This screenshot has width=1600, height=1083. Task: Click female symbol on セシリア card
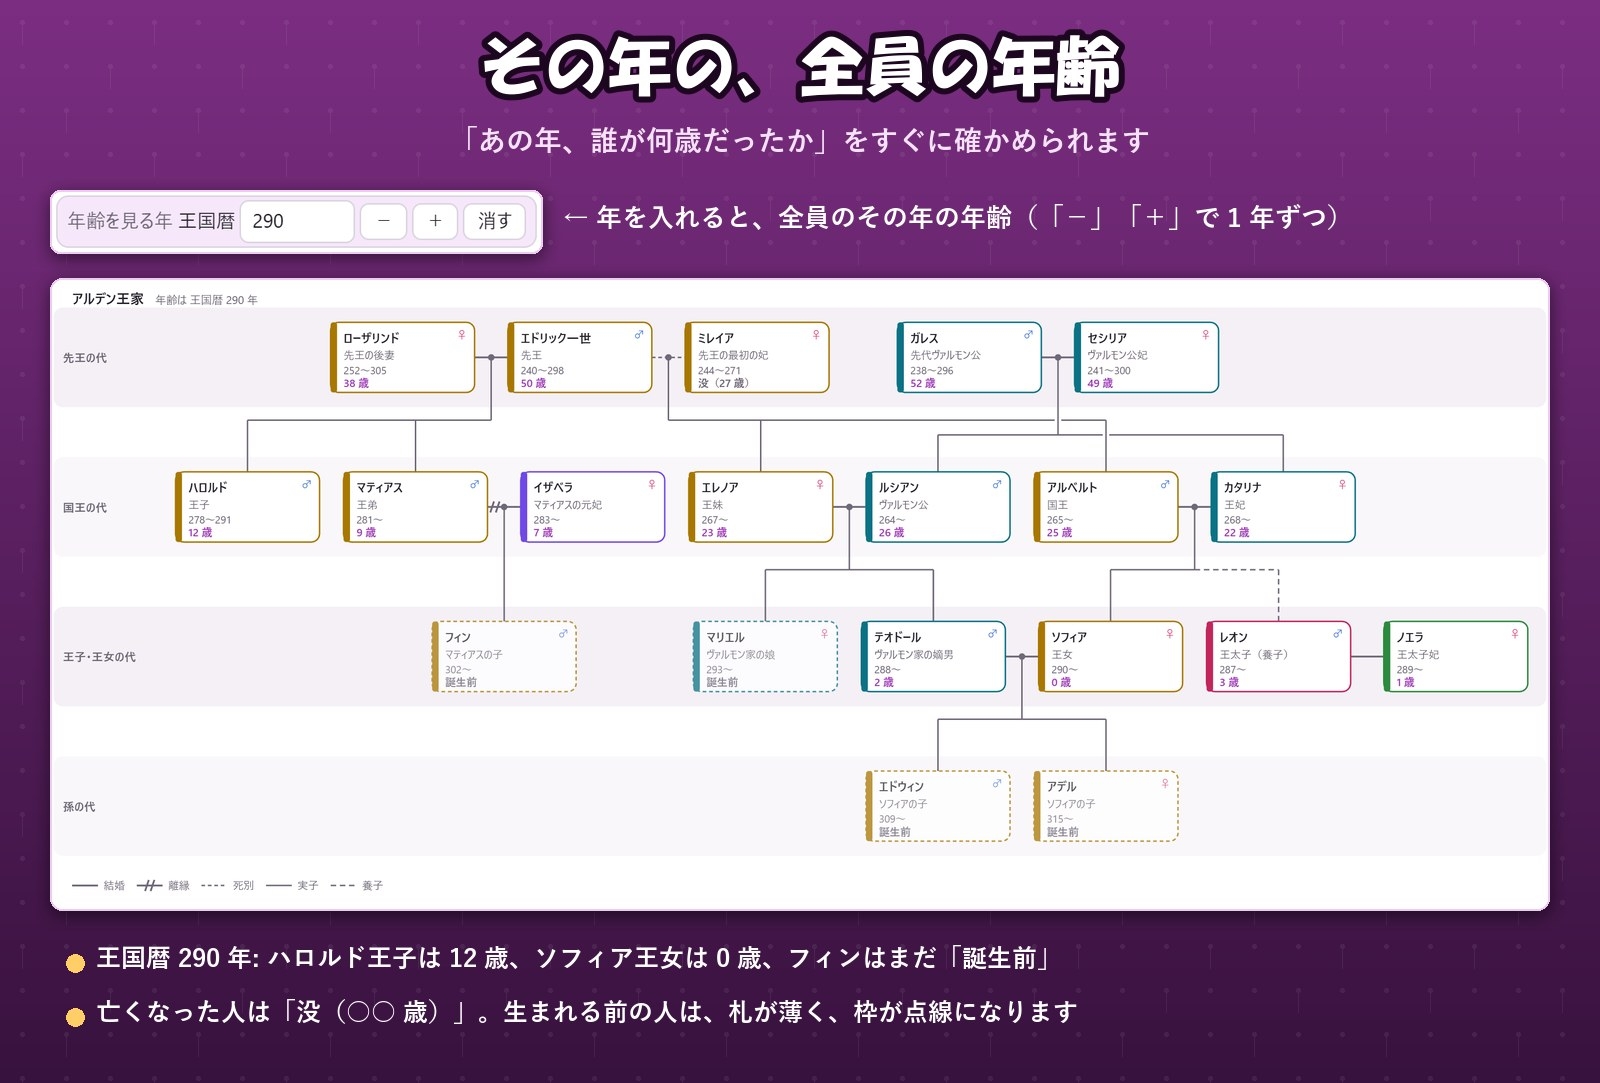coord(1205,335)
